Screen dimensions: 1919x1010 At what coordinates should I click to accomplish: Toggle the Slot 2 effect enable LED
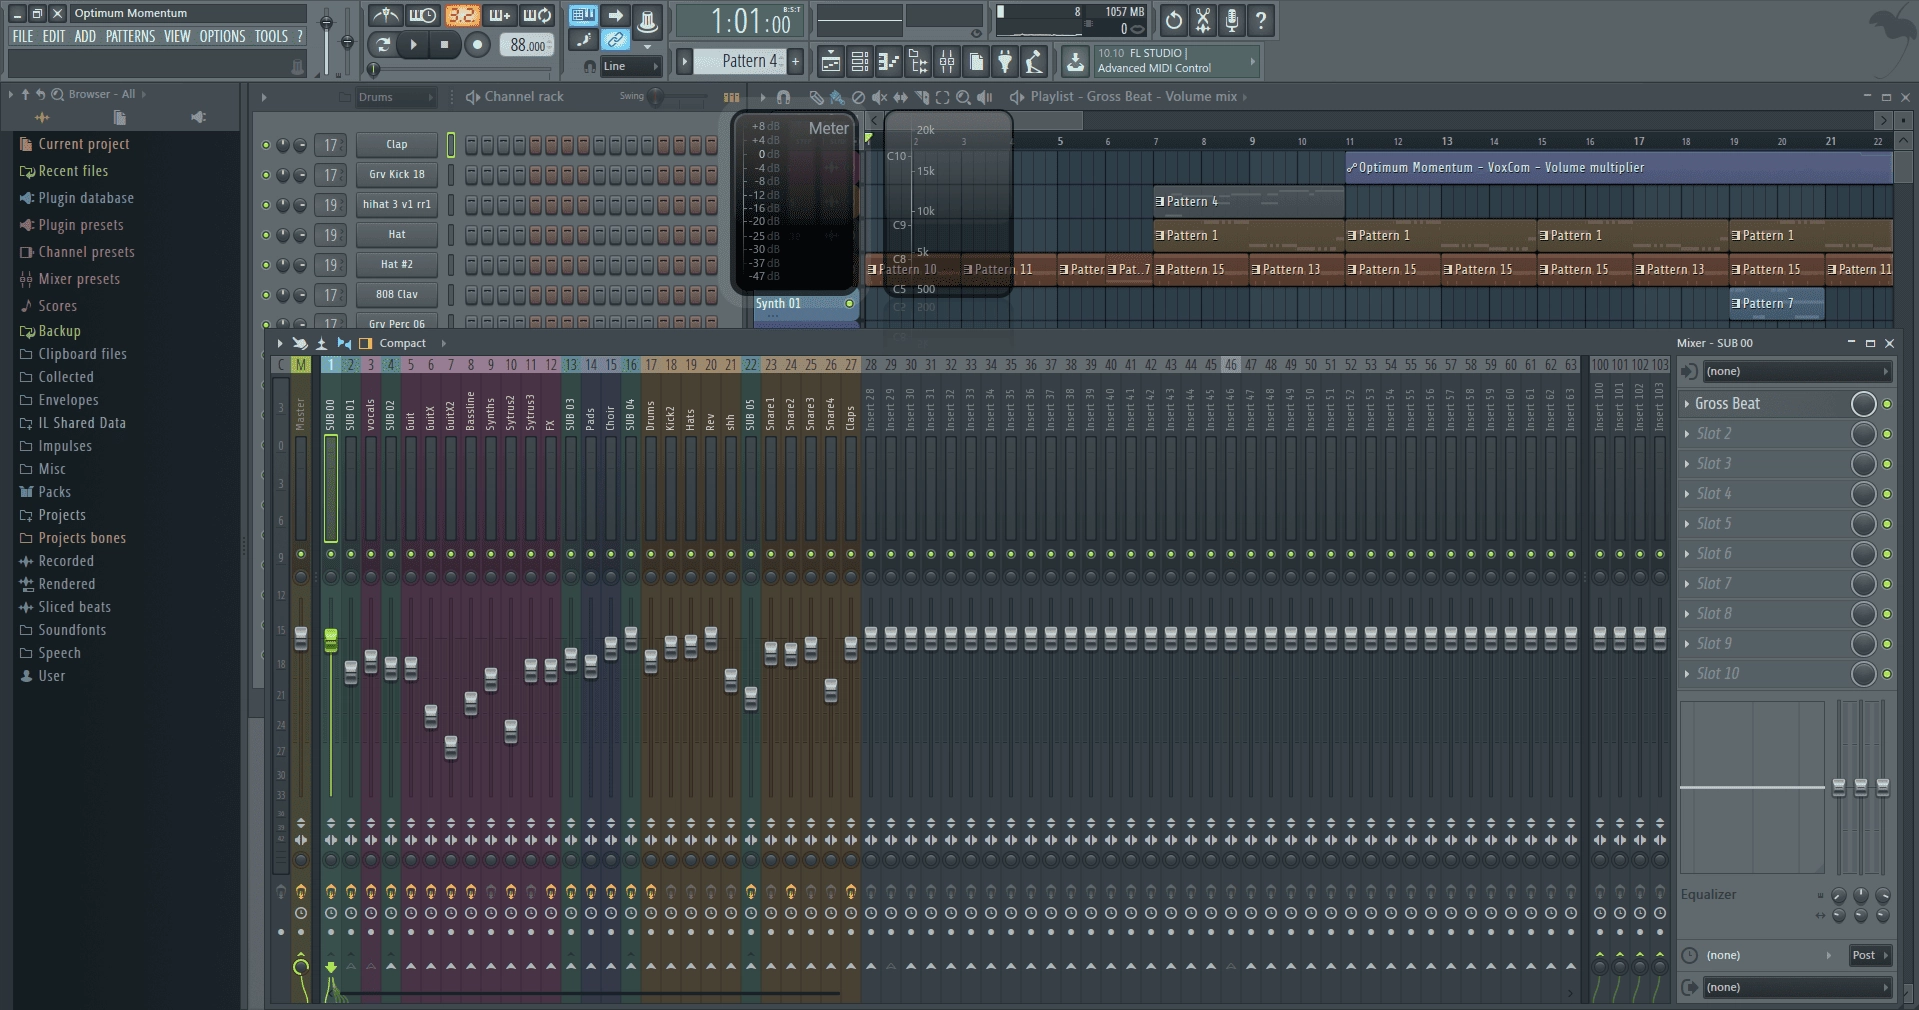tap(1887, 434)
